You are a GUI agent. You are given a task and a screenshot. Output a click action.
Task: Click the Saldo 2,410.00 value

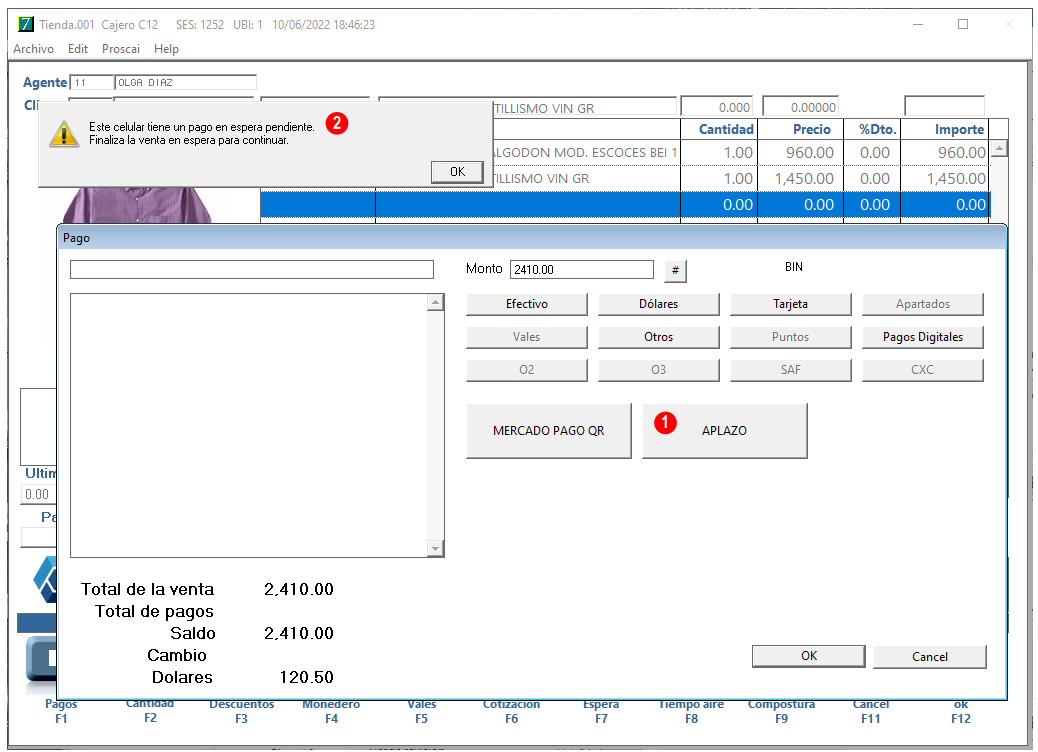tap(299, 634)
